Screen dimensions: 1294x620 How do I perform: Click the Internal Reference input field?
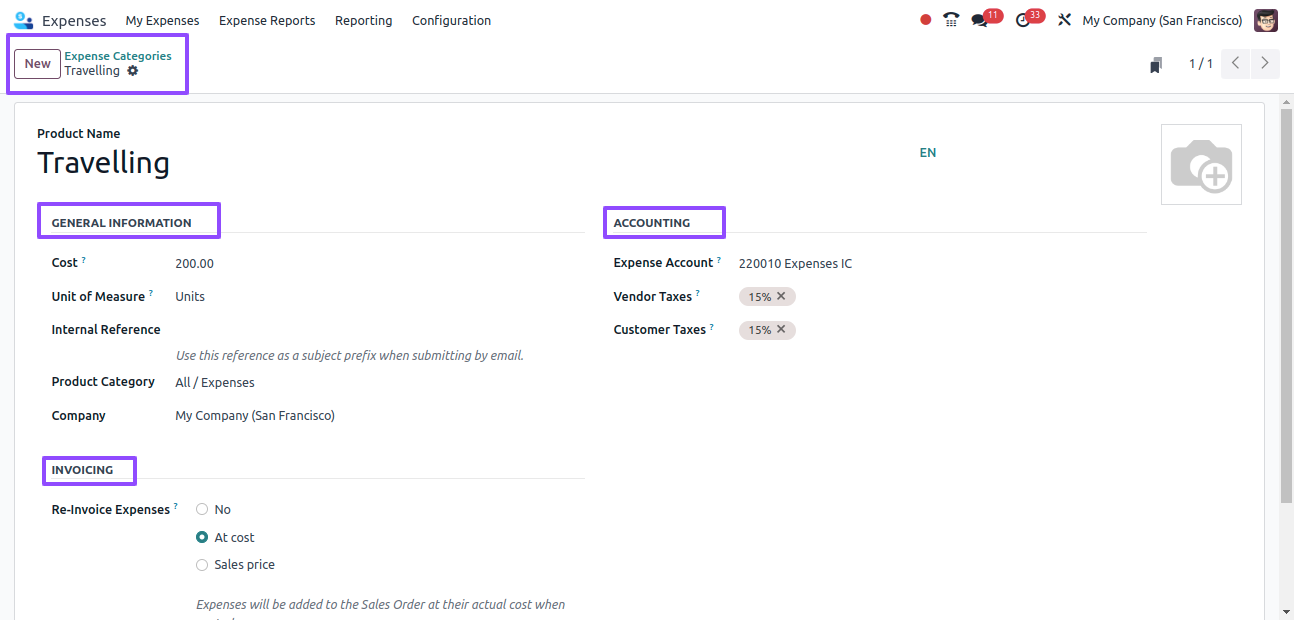379,329
